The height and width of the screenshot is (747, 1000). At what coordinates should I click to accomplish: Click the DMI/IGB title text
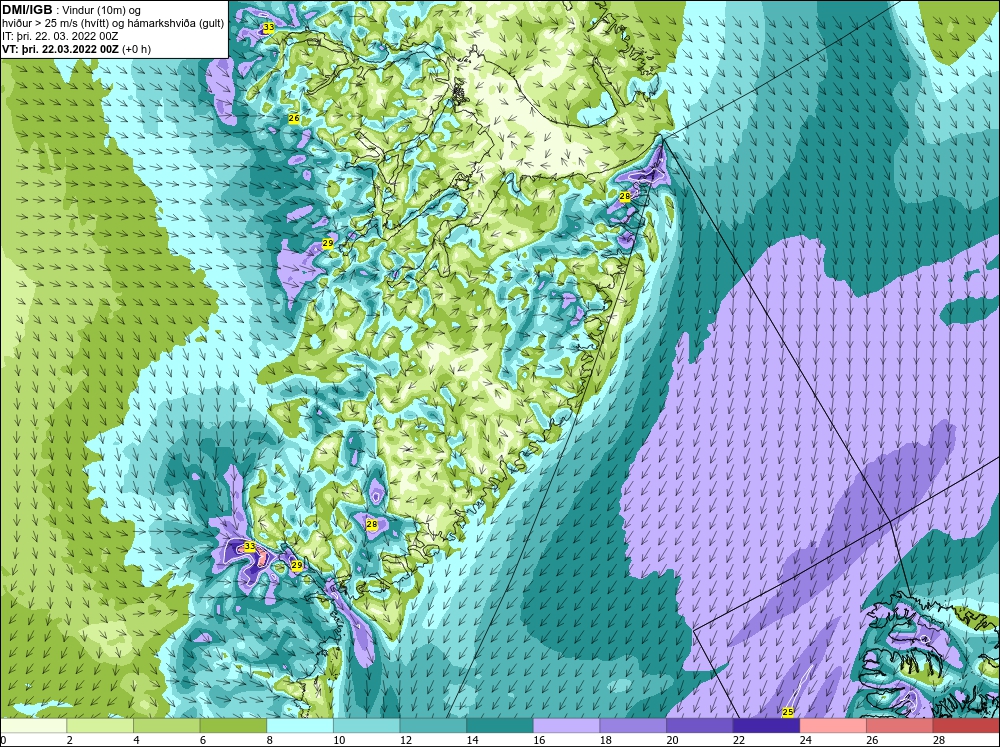27,10
